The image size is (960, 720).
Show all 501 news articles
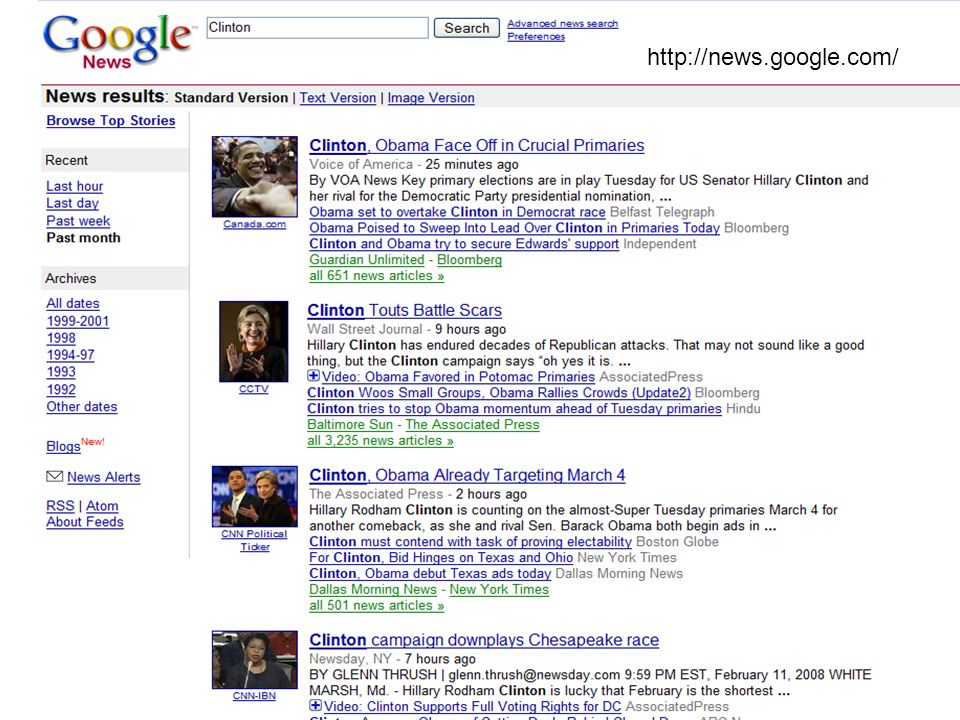click(x=377, y=606)
